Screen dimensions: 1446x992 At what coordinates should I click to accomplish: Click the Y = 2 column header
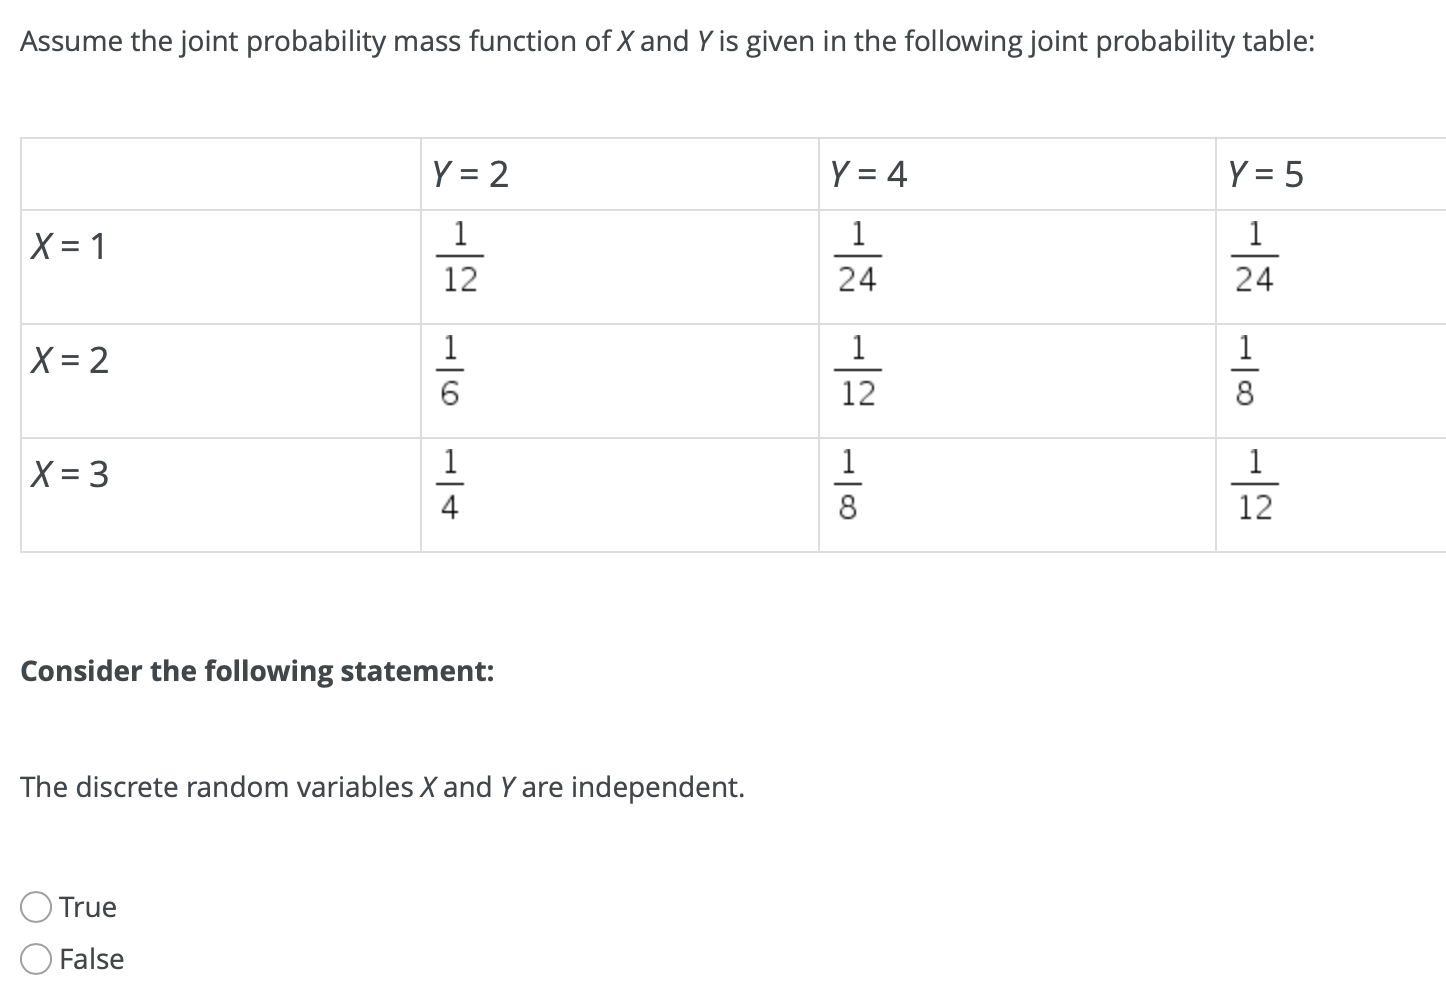coord(469,173)
